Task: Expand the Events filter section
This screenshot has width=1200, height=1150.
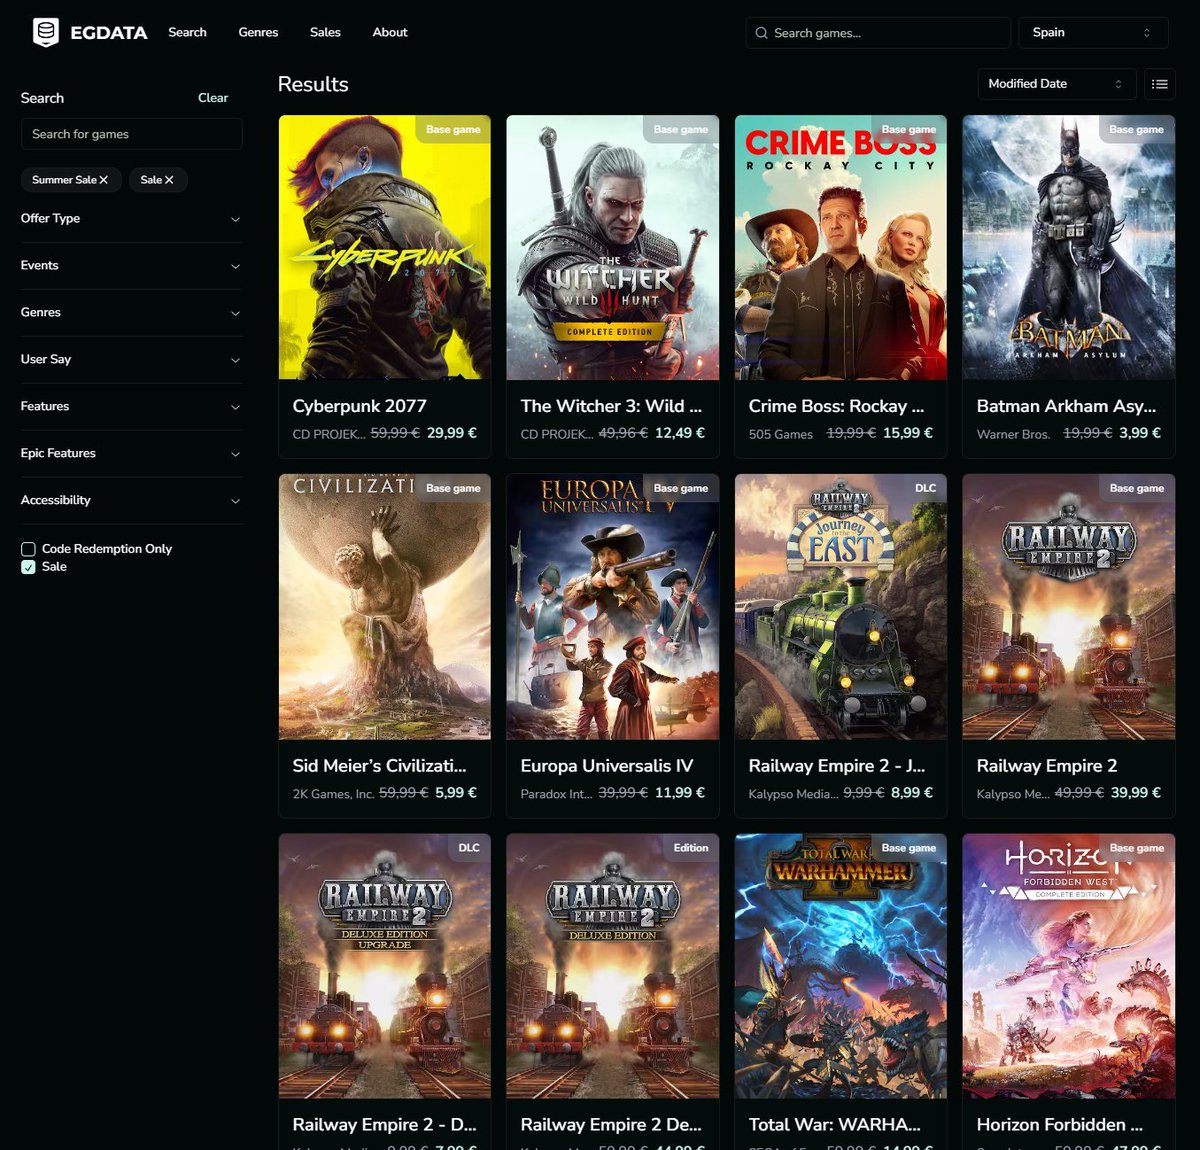Action: 131,266
